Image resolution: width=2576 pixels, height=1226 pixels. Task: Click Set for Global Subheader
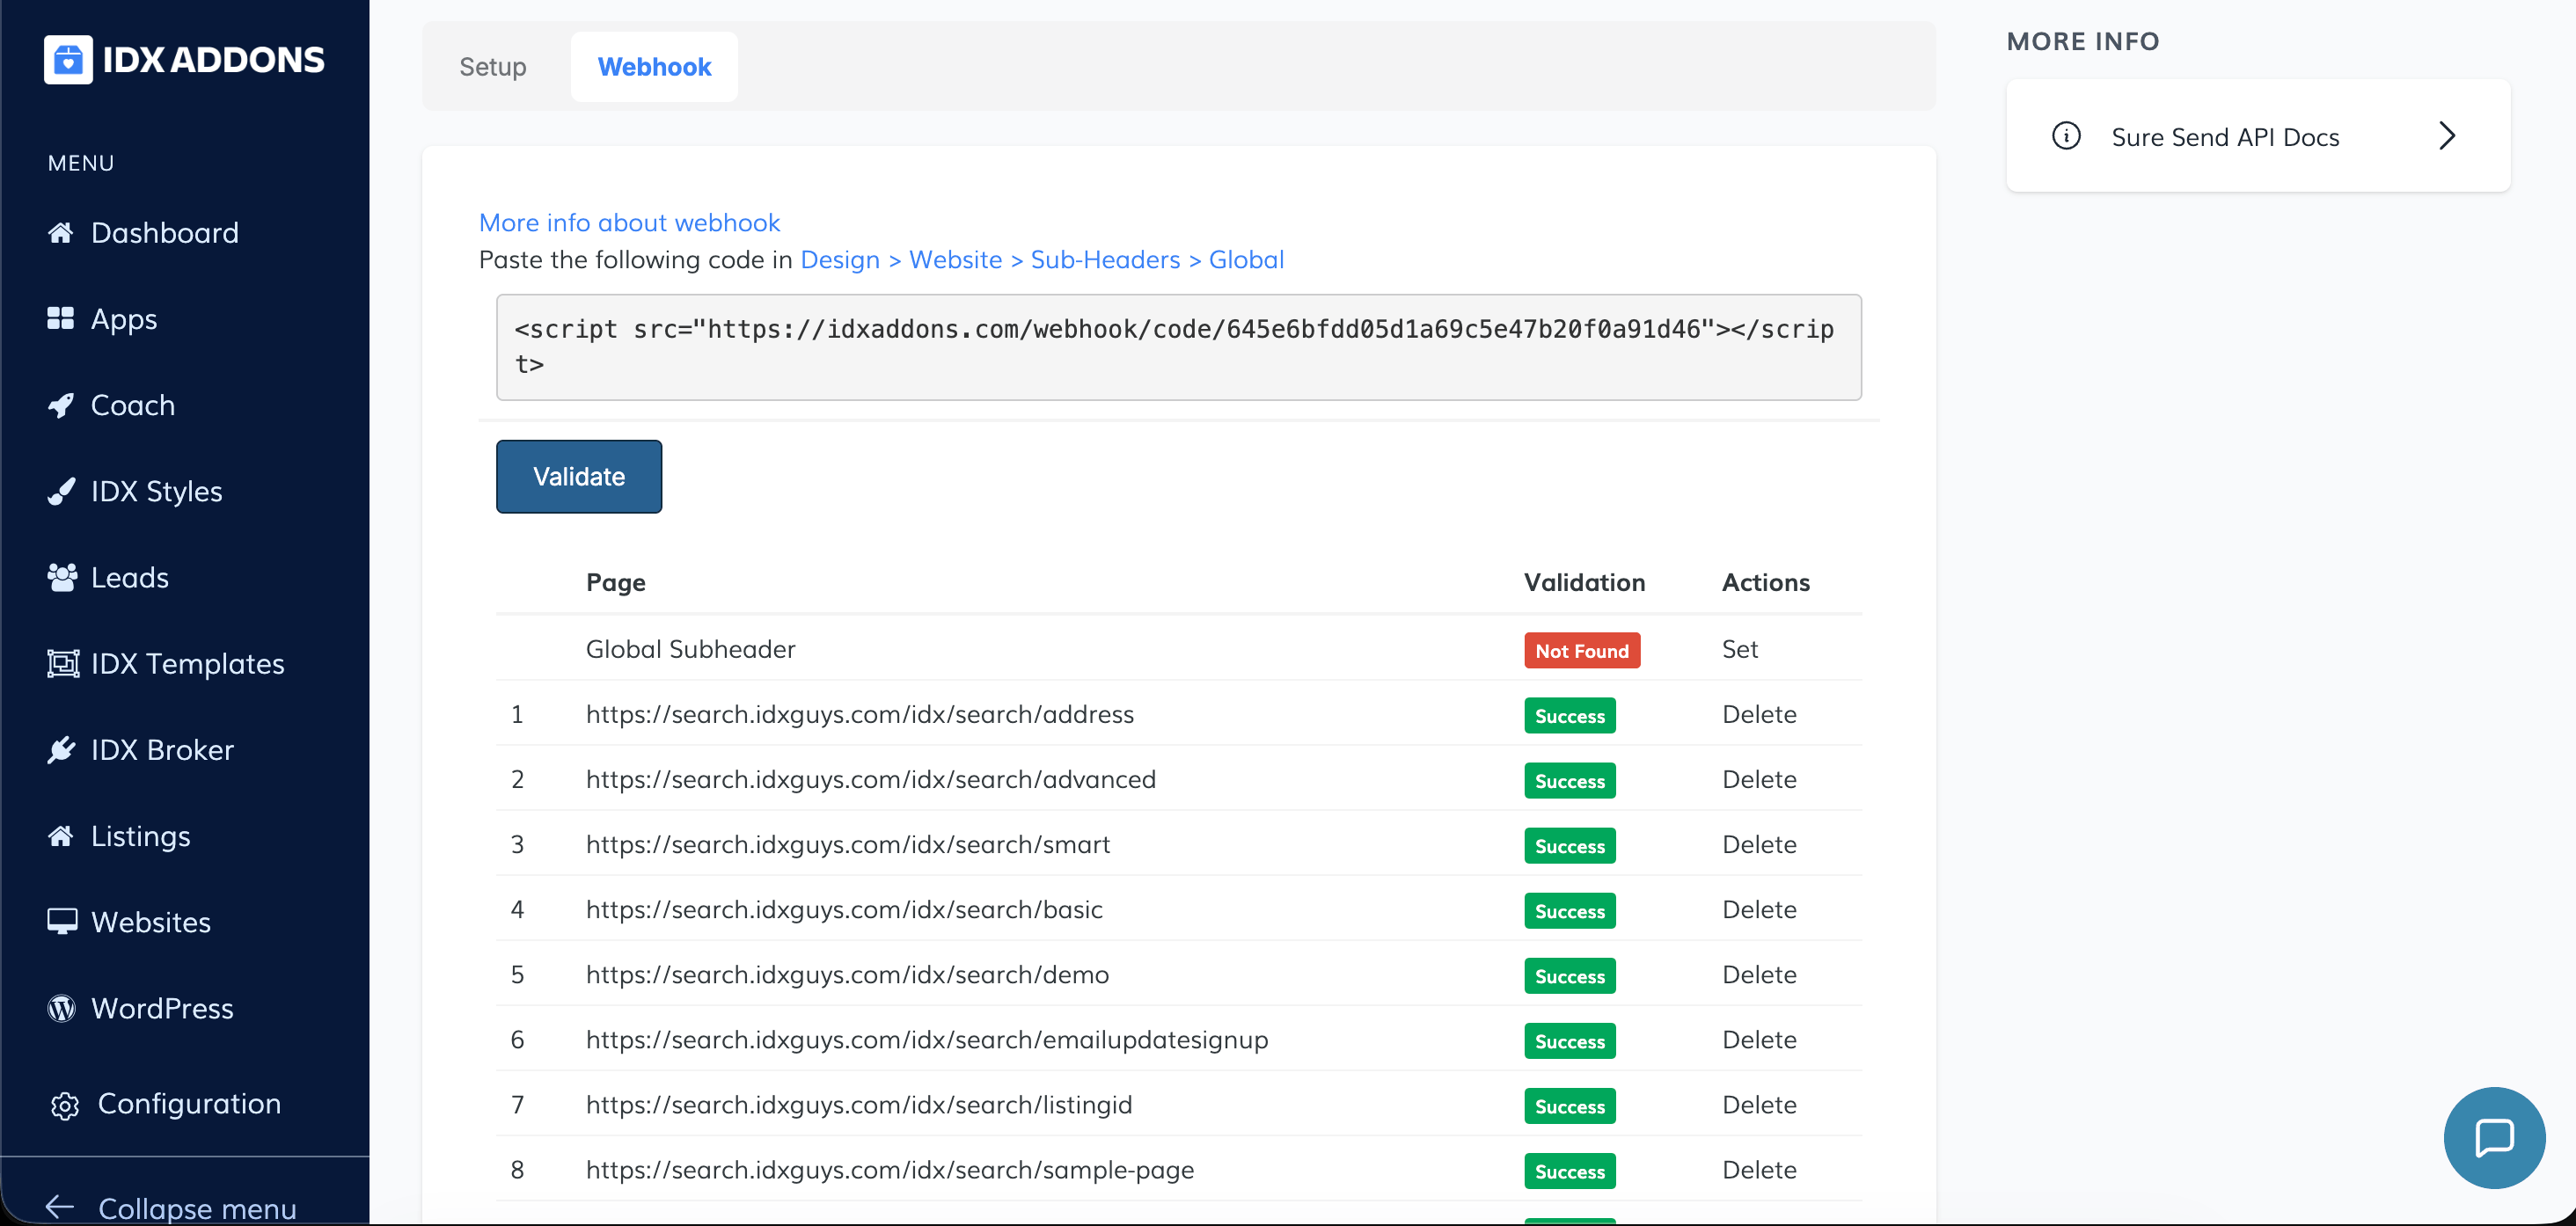pyautogui.click(x=1739, y=649)
